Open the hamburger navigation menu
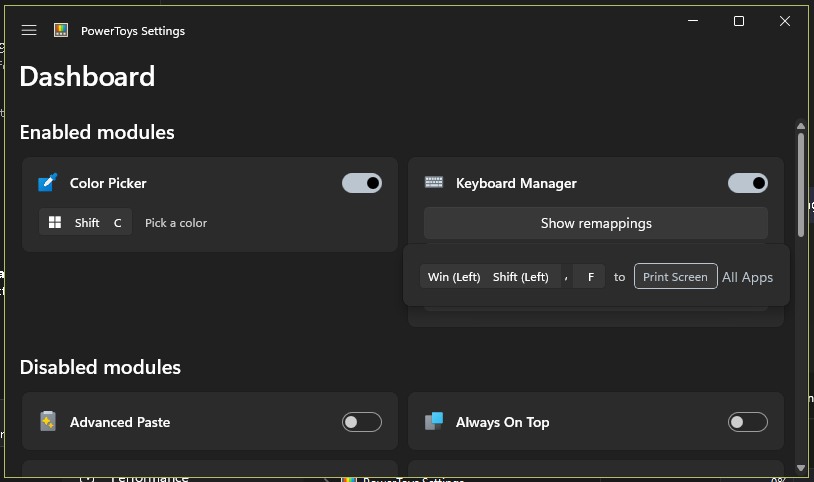 click(29, 31)
